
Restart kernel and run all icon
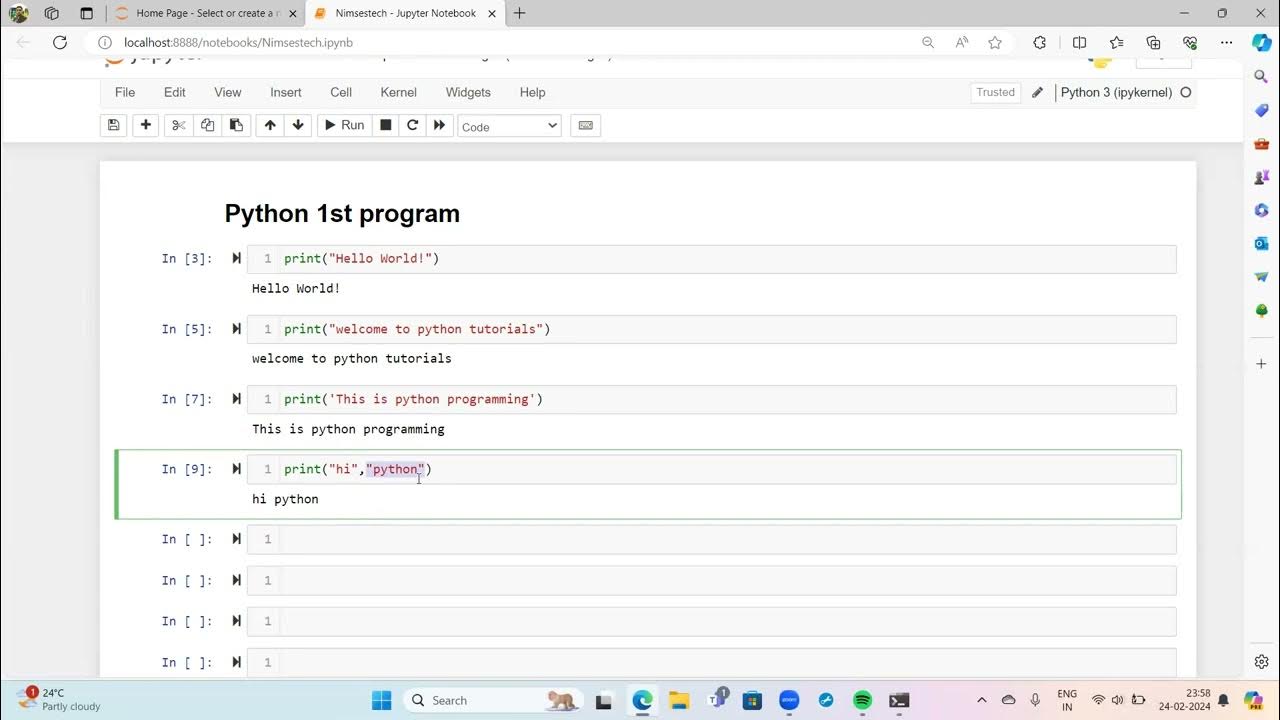pos(439,125)
